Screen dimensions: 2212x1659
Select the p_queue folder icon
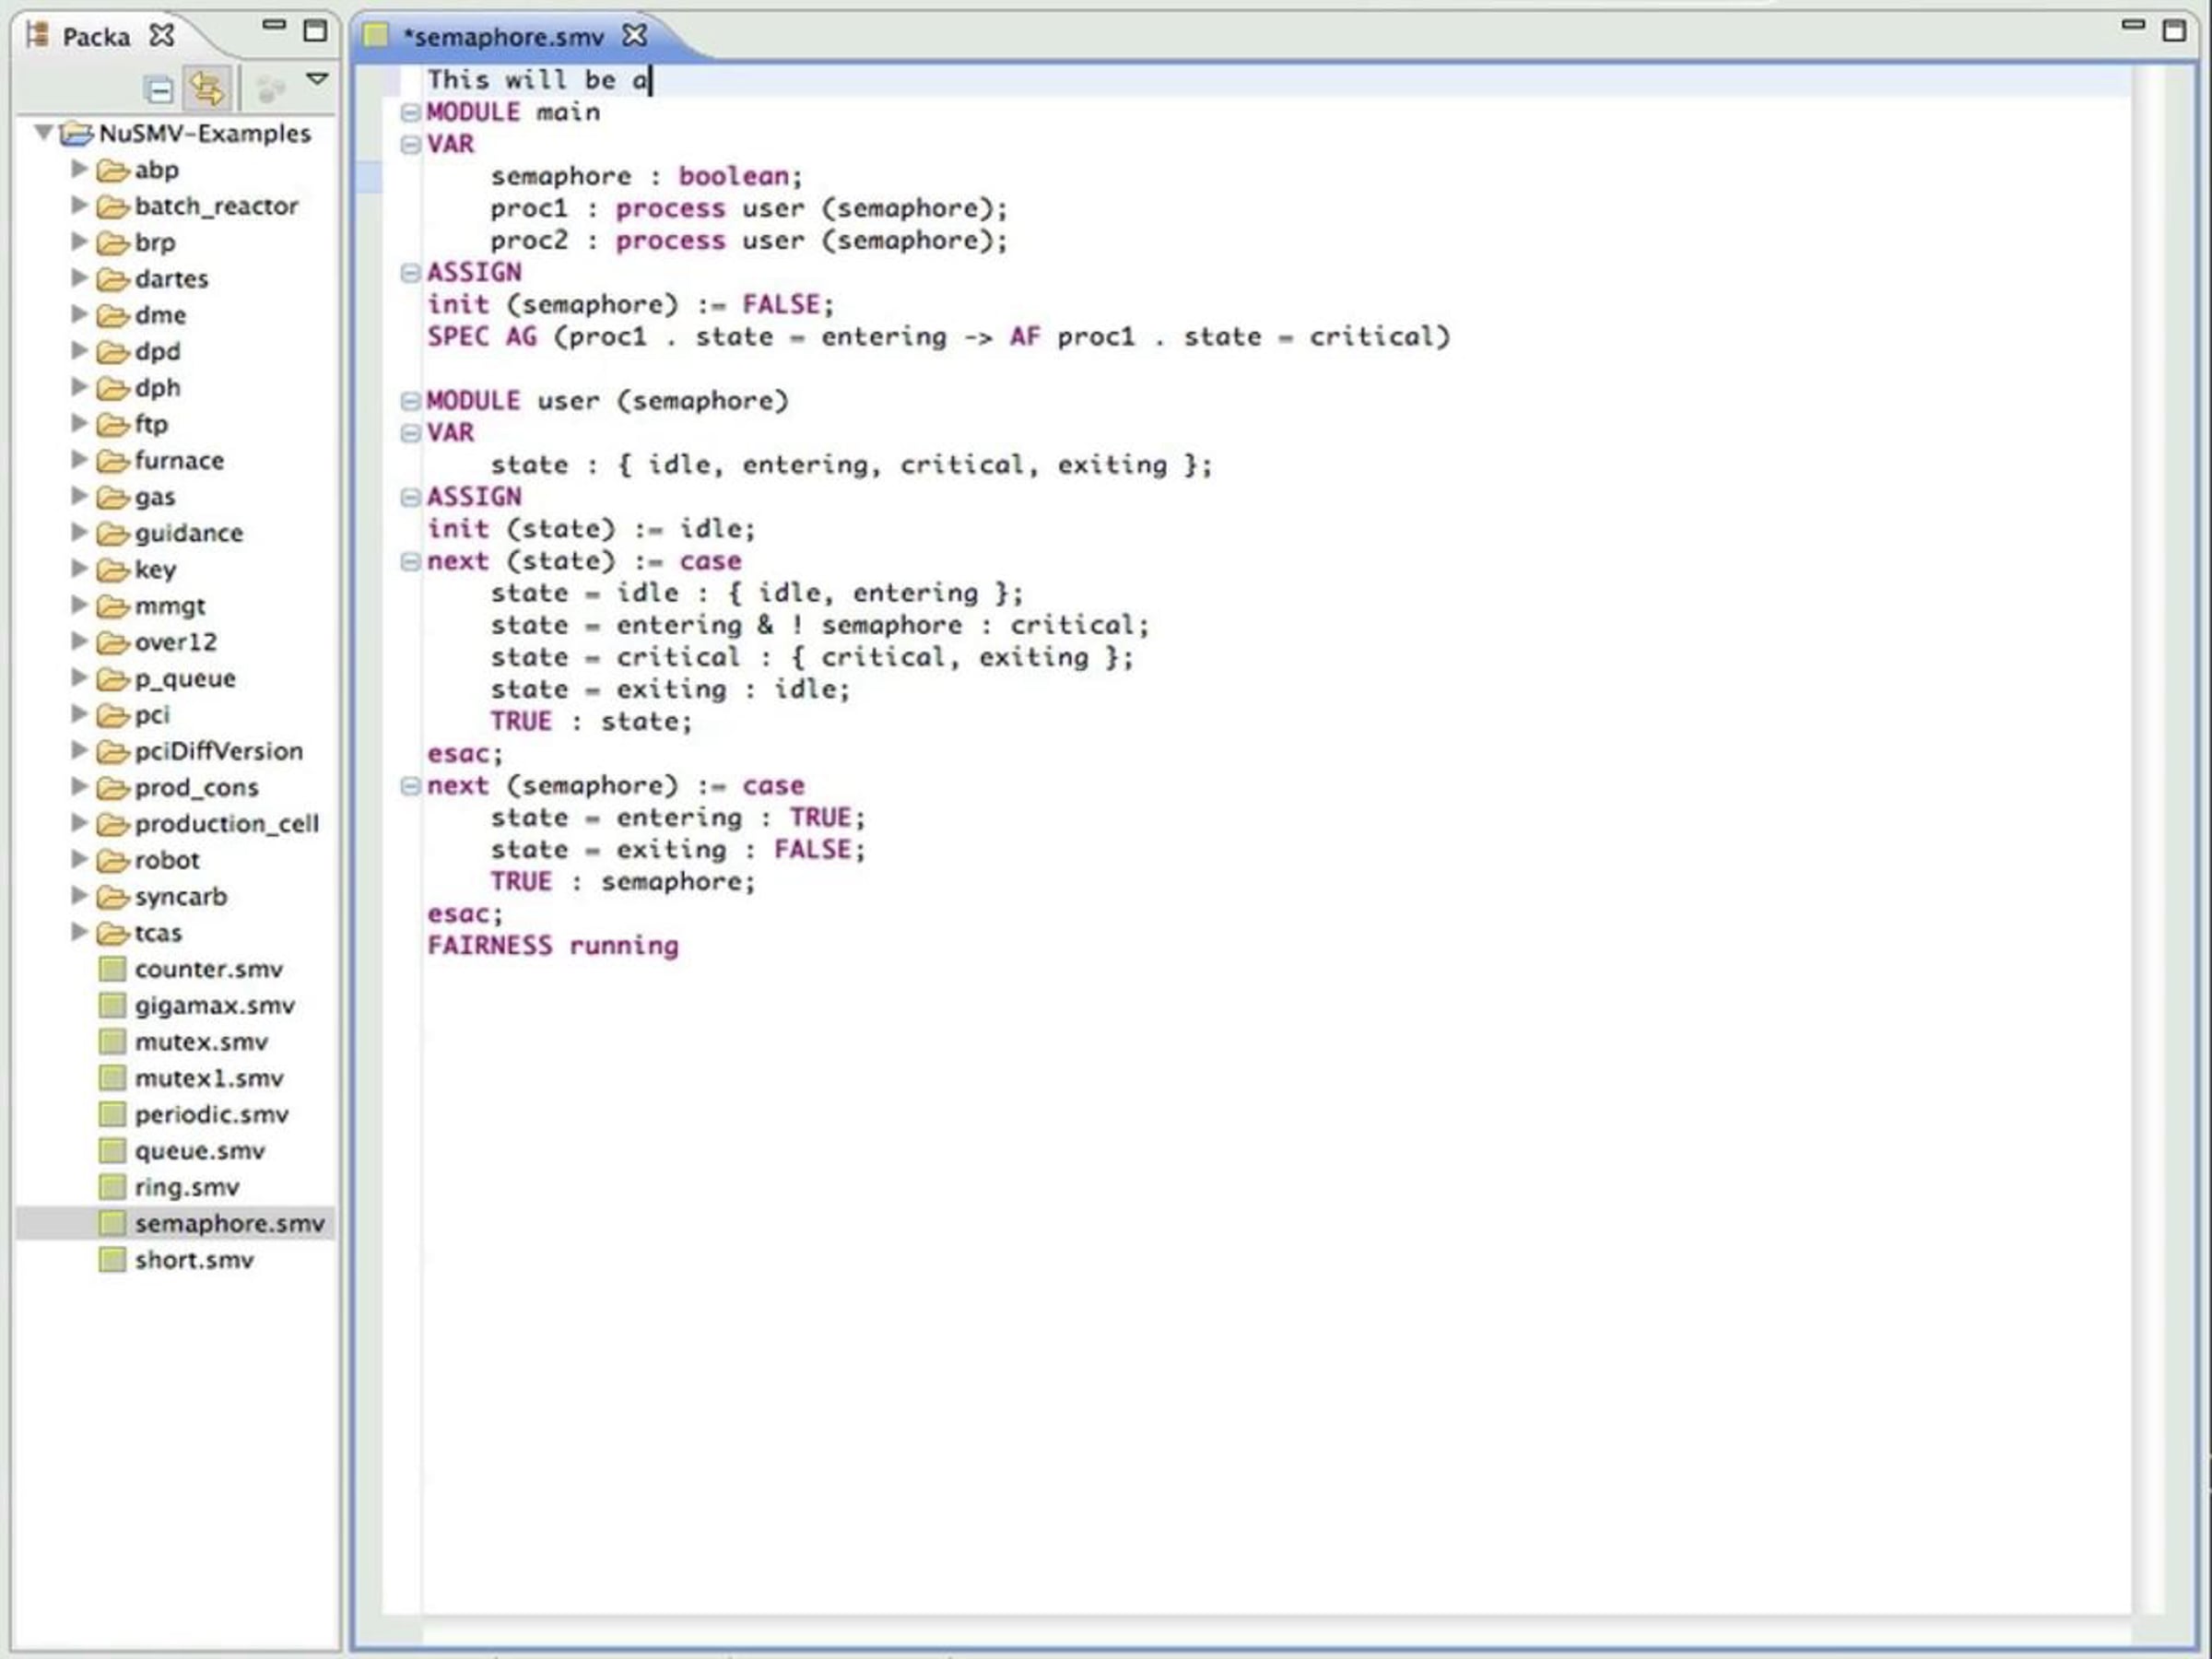click(x=113, y=679)
